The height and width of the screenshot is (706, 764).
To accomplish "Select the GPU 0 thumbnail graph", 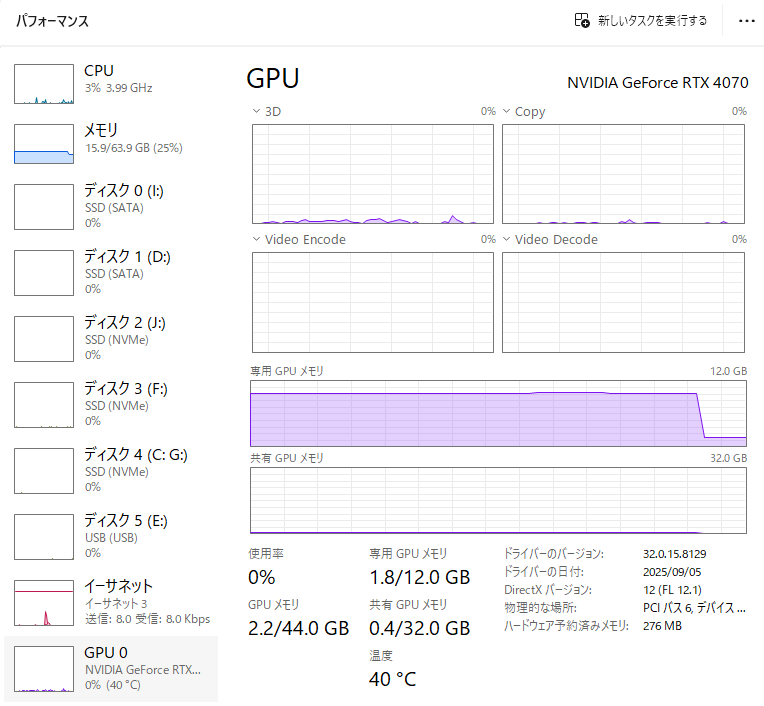I will tap(44, 668).
